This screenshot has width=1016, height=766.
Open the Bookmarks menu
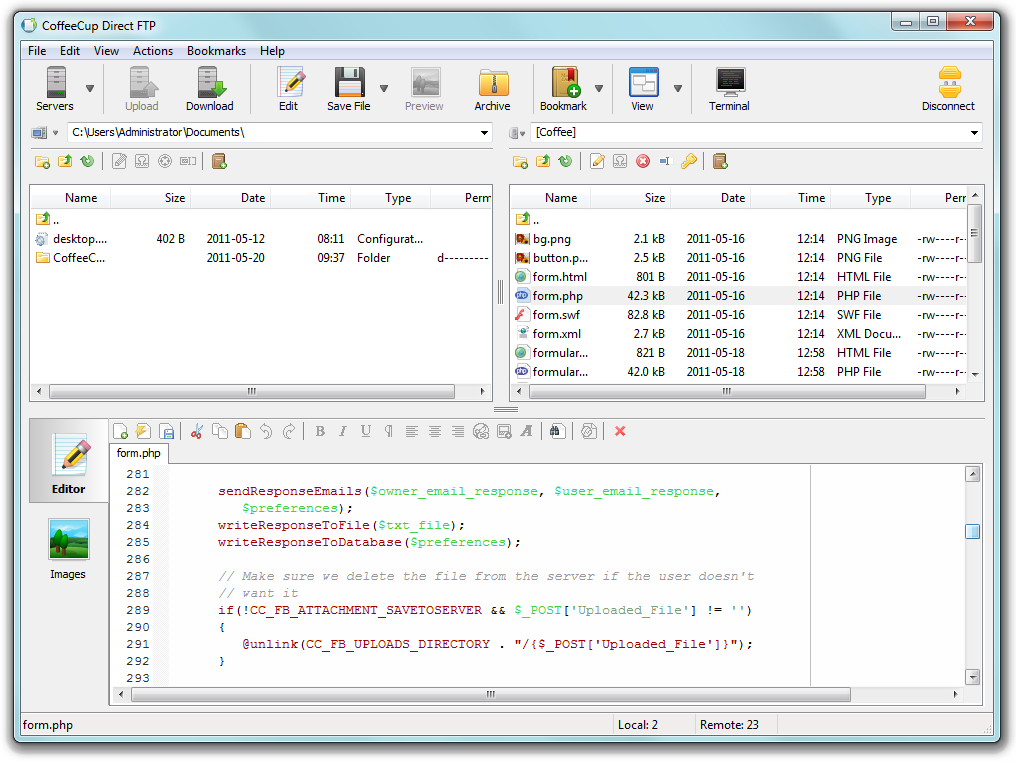pos(216,51)
